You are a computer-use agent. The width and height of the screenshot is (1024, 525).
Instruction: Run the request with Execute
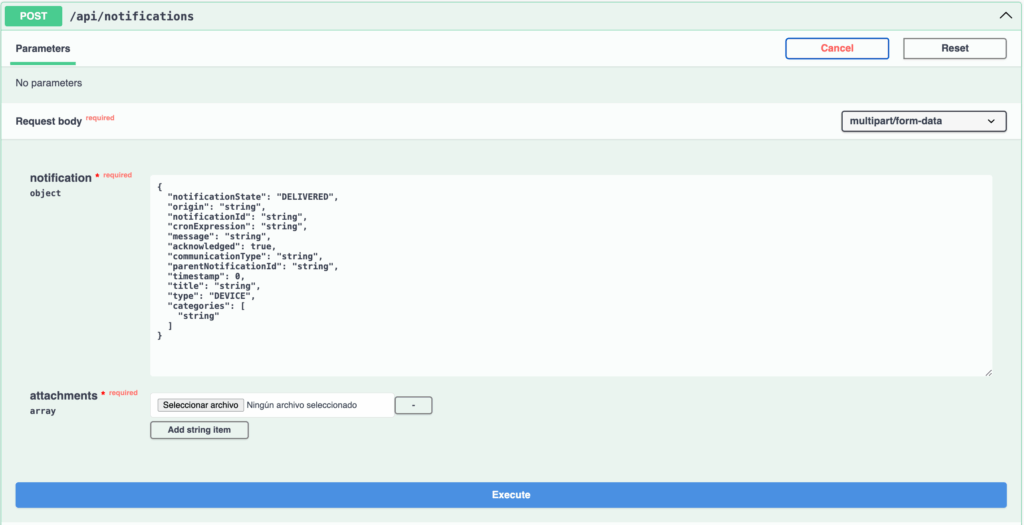pos(511,495)
